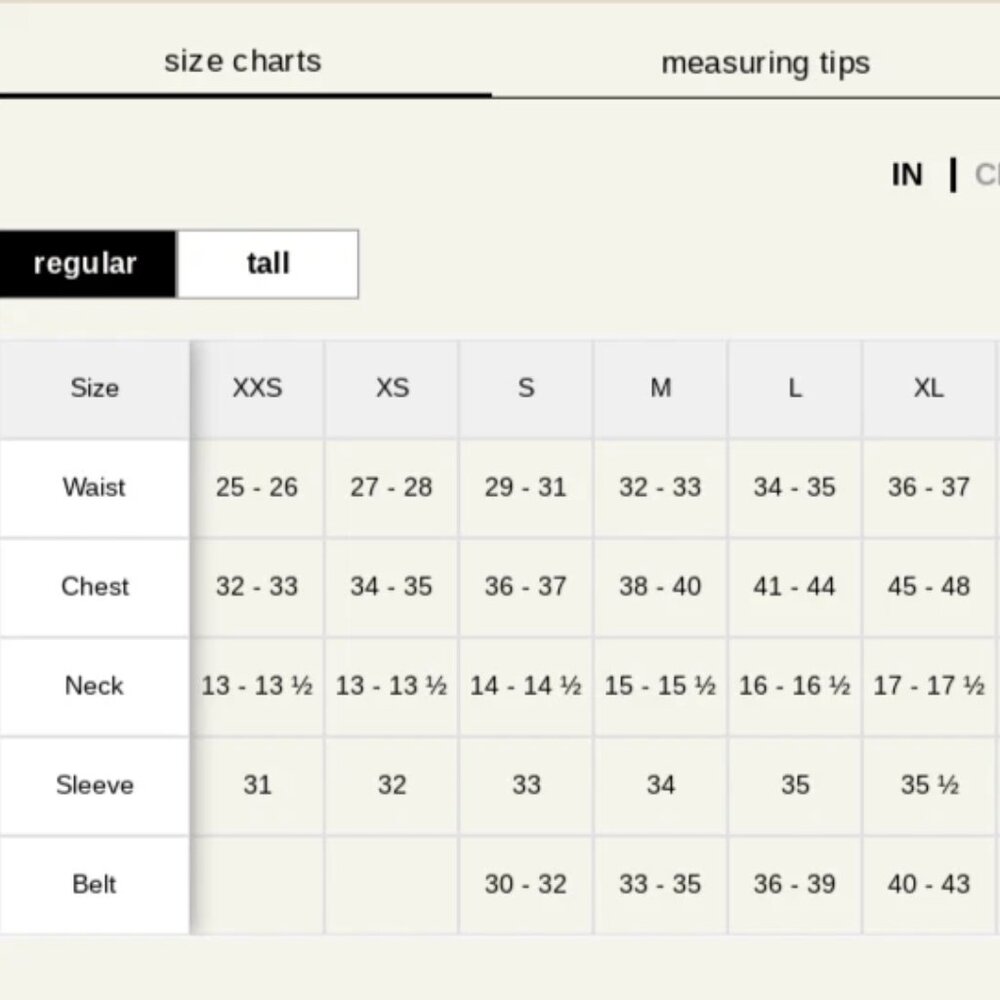Select the Sleeve row label

(x=94, y=785)
